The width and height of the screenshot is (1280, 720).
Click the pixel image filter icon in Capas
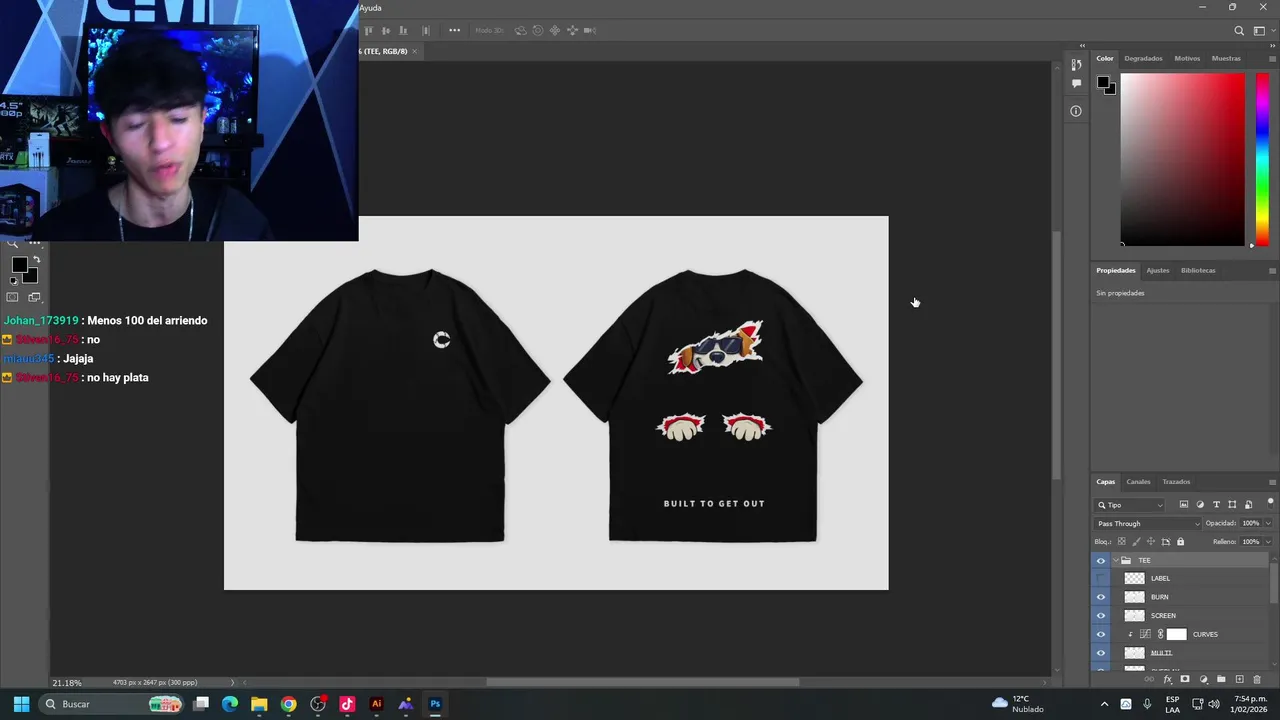(x=1184, y=505)
